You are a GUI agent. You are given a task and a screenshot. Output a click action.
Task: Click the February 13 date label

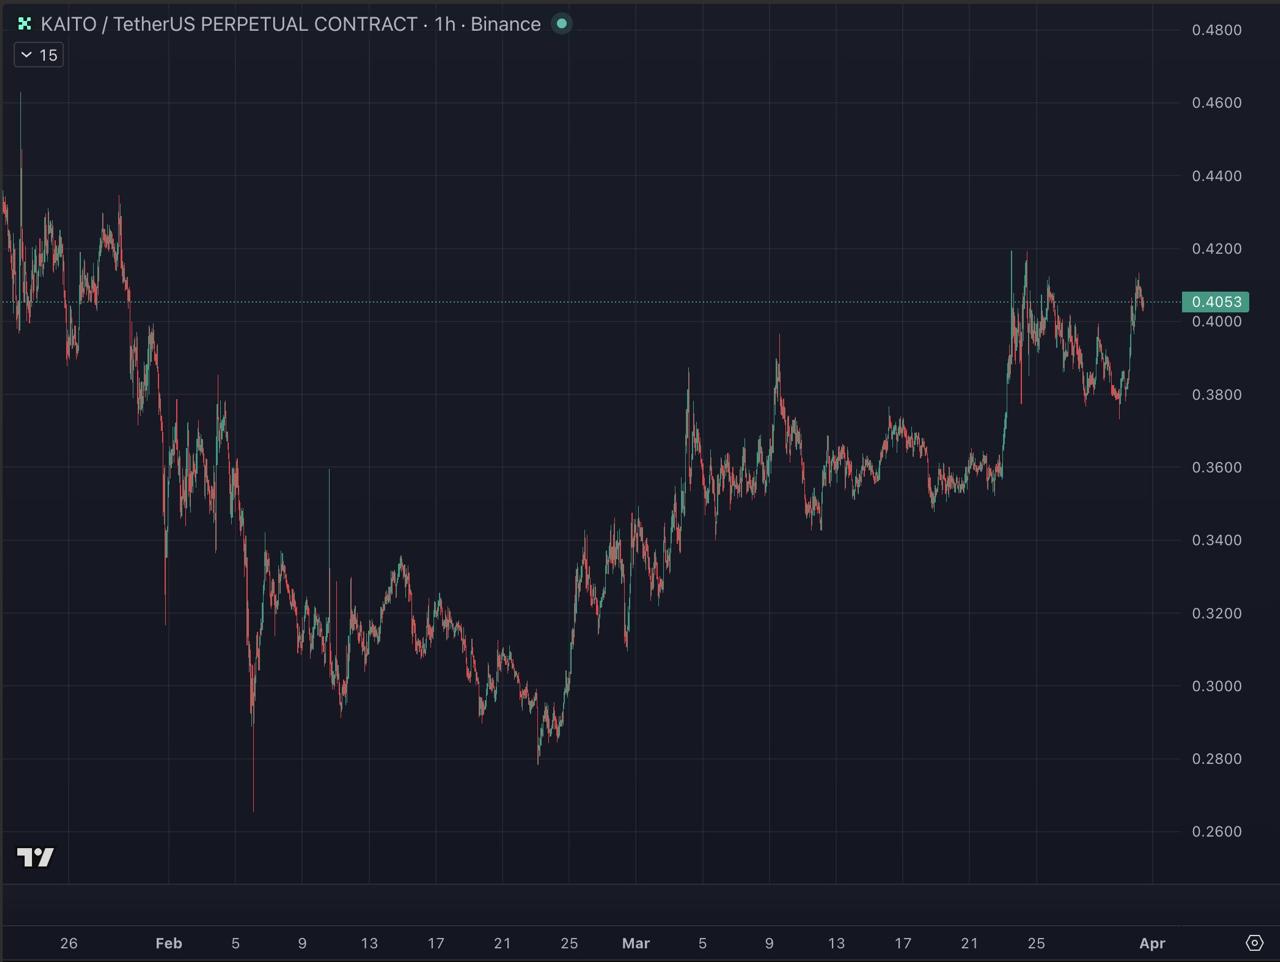(369, 943)
